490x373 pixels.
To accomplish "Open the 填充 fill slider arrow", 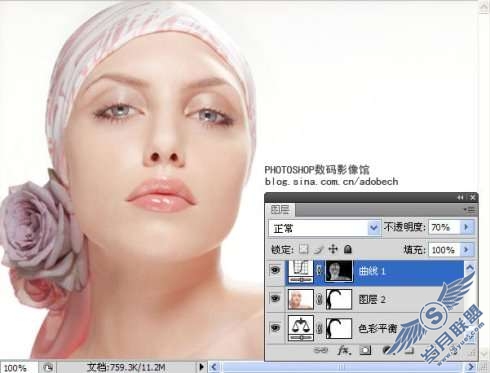I will coord(466,249).
